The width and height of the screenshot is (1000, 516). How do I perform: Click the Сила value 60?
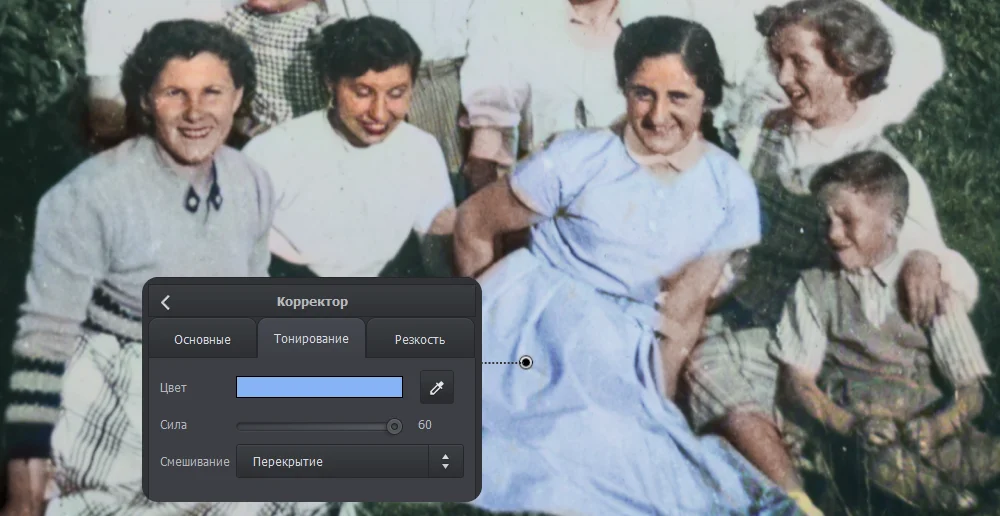point(425,425)
